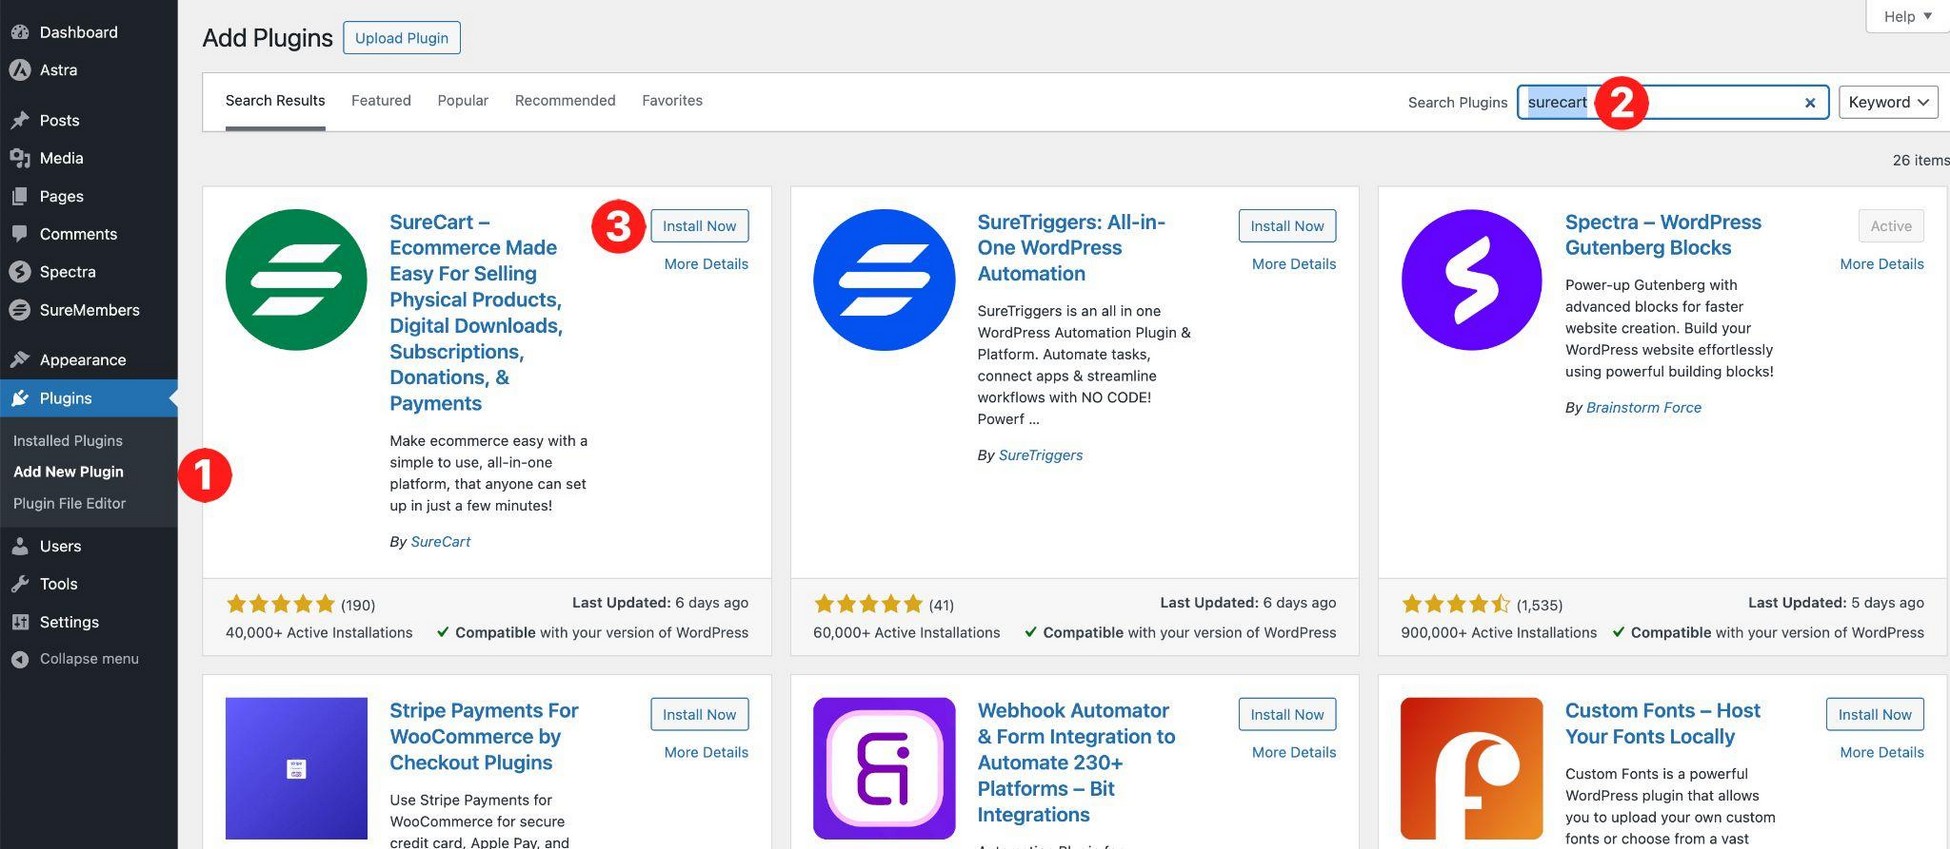Click the Stripe Payments plugin thumbnail
1950x849 pixels.
(x=296, y=768)
